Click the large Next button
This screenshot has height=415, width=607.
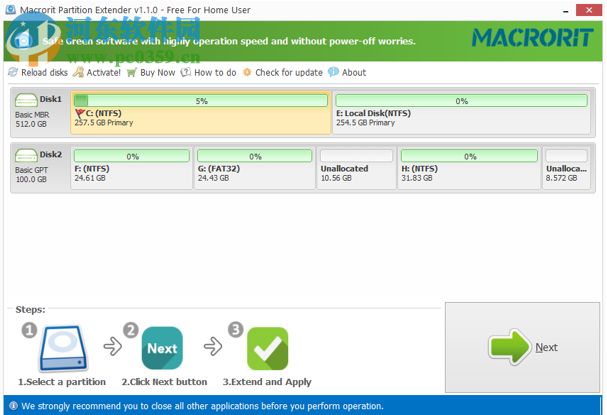(522, 347)
